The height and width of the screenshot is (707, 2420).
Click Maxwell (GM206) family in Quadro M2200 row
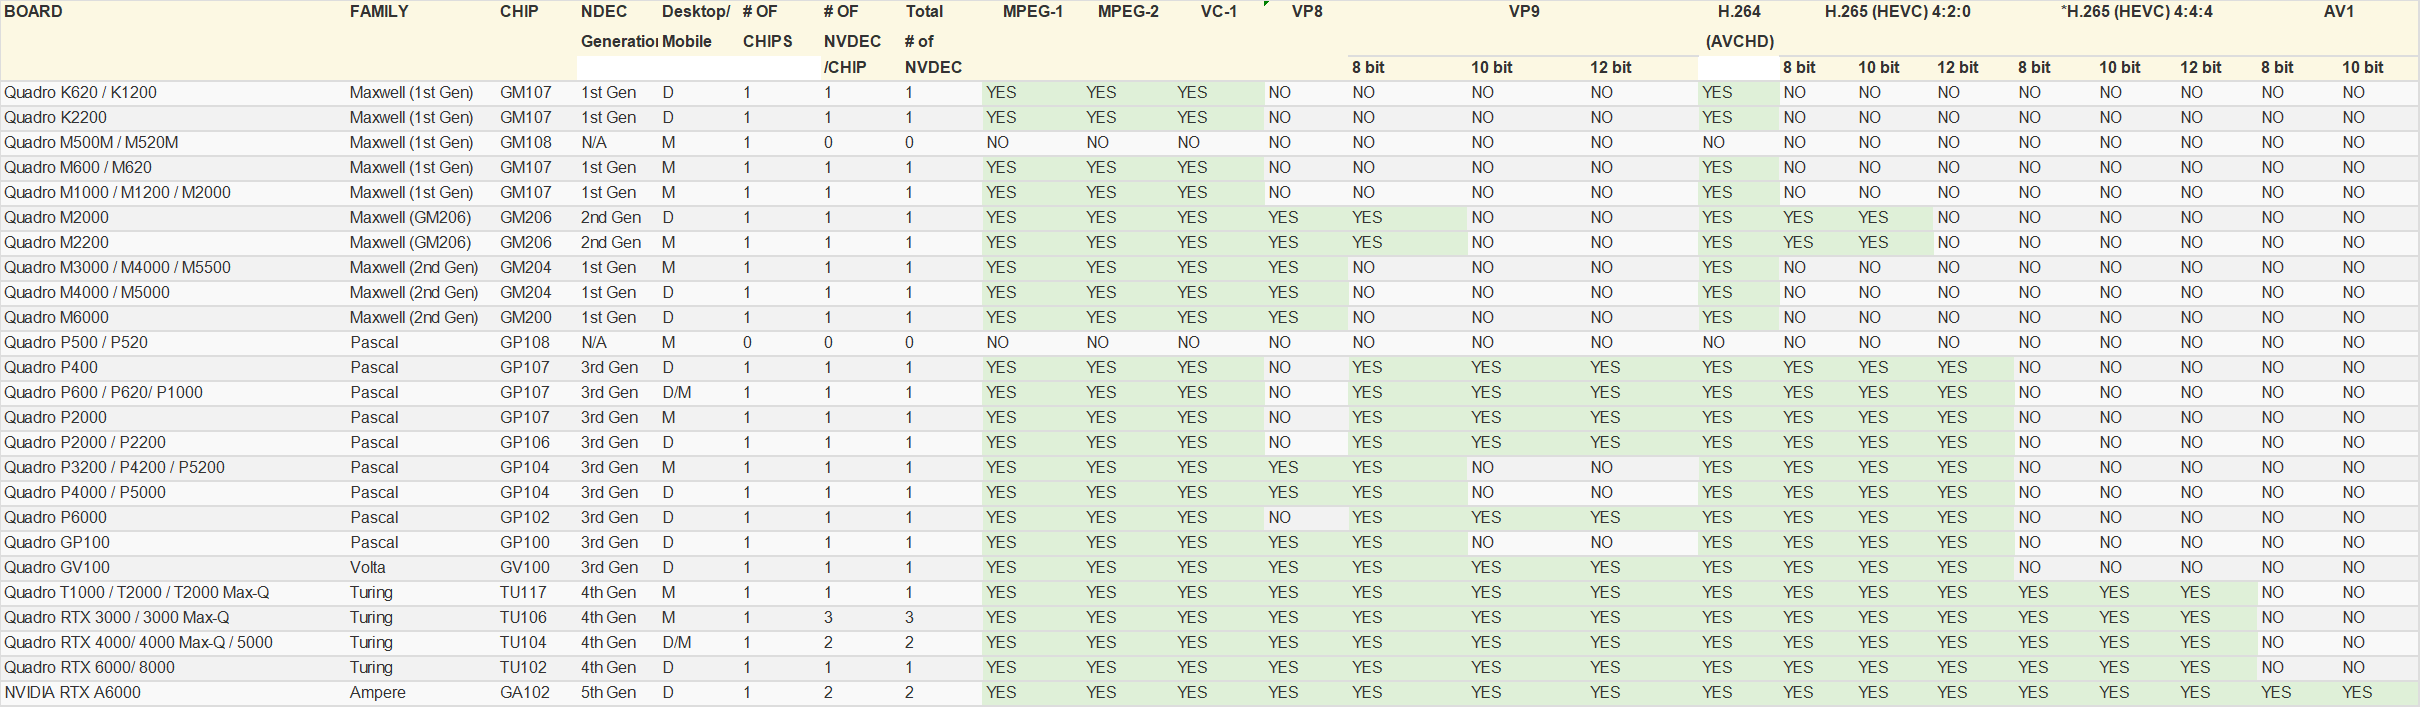tap(410, 243)
